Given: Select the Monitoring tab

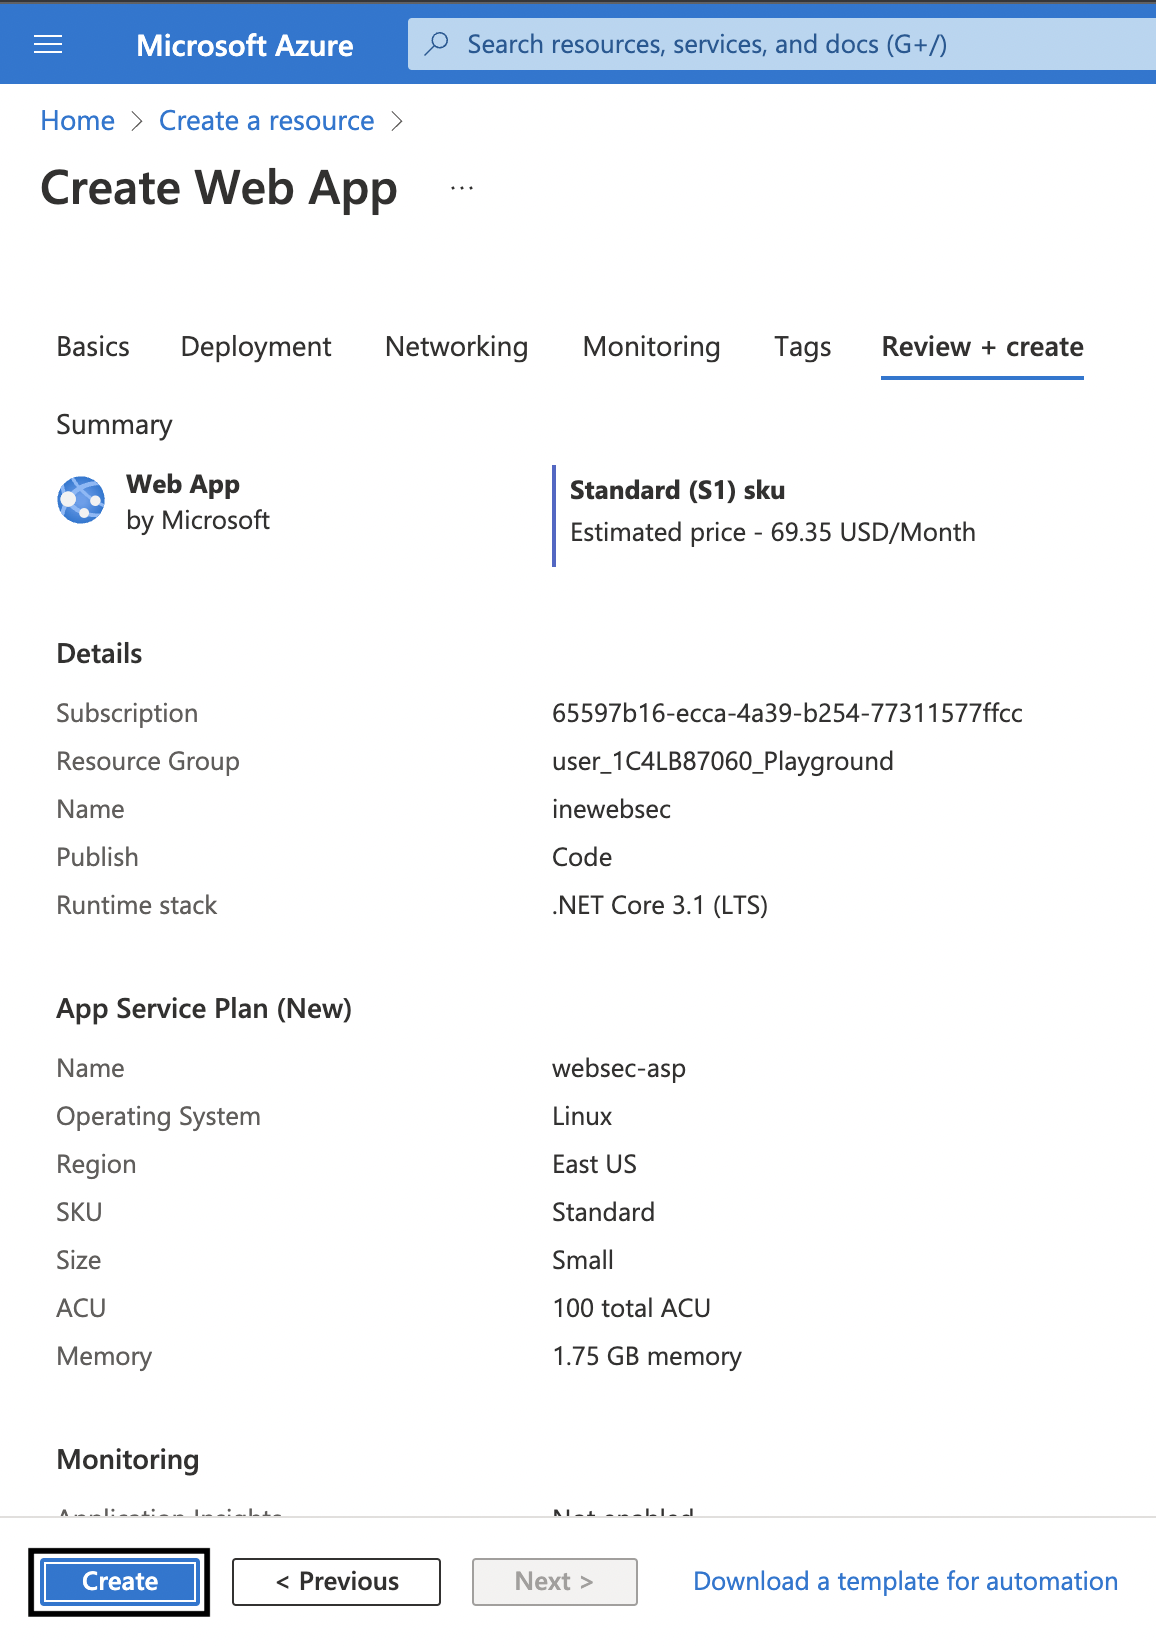Looking at the screenshot, I should (651, 347).
